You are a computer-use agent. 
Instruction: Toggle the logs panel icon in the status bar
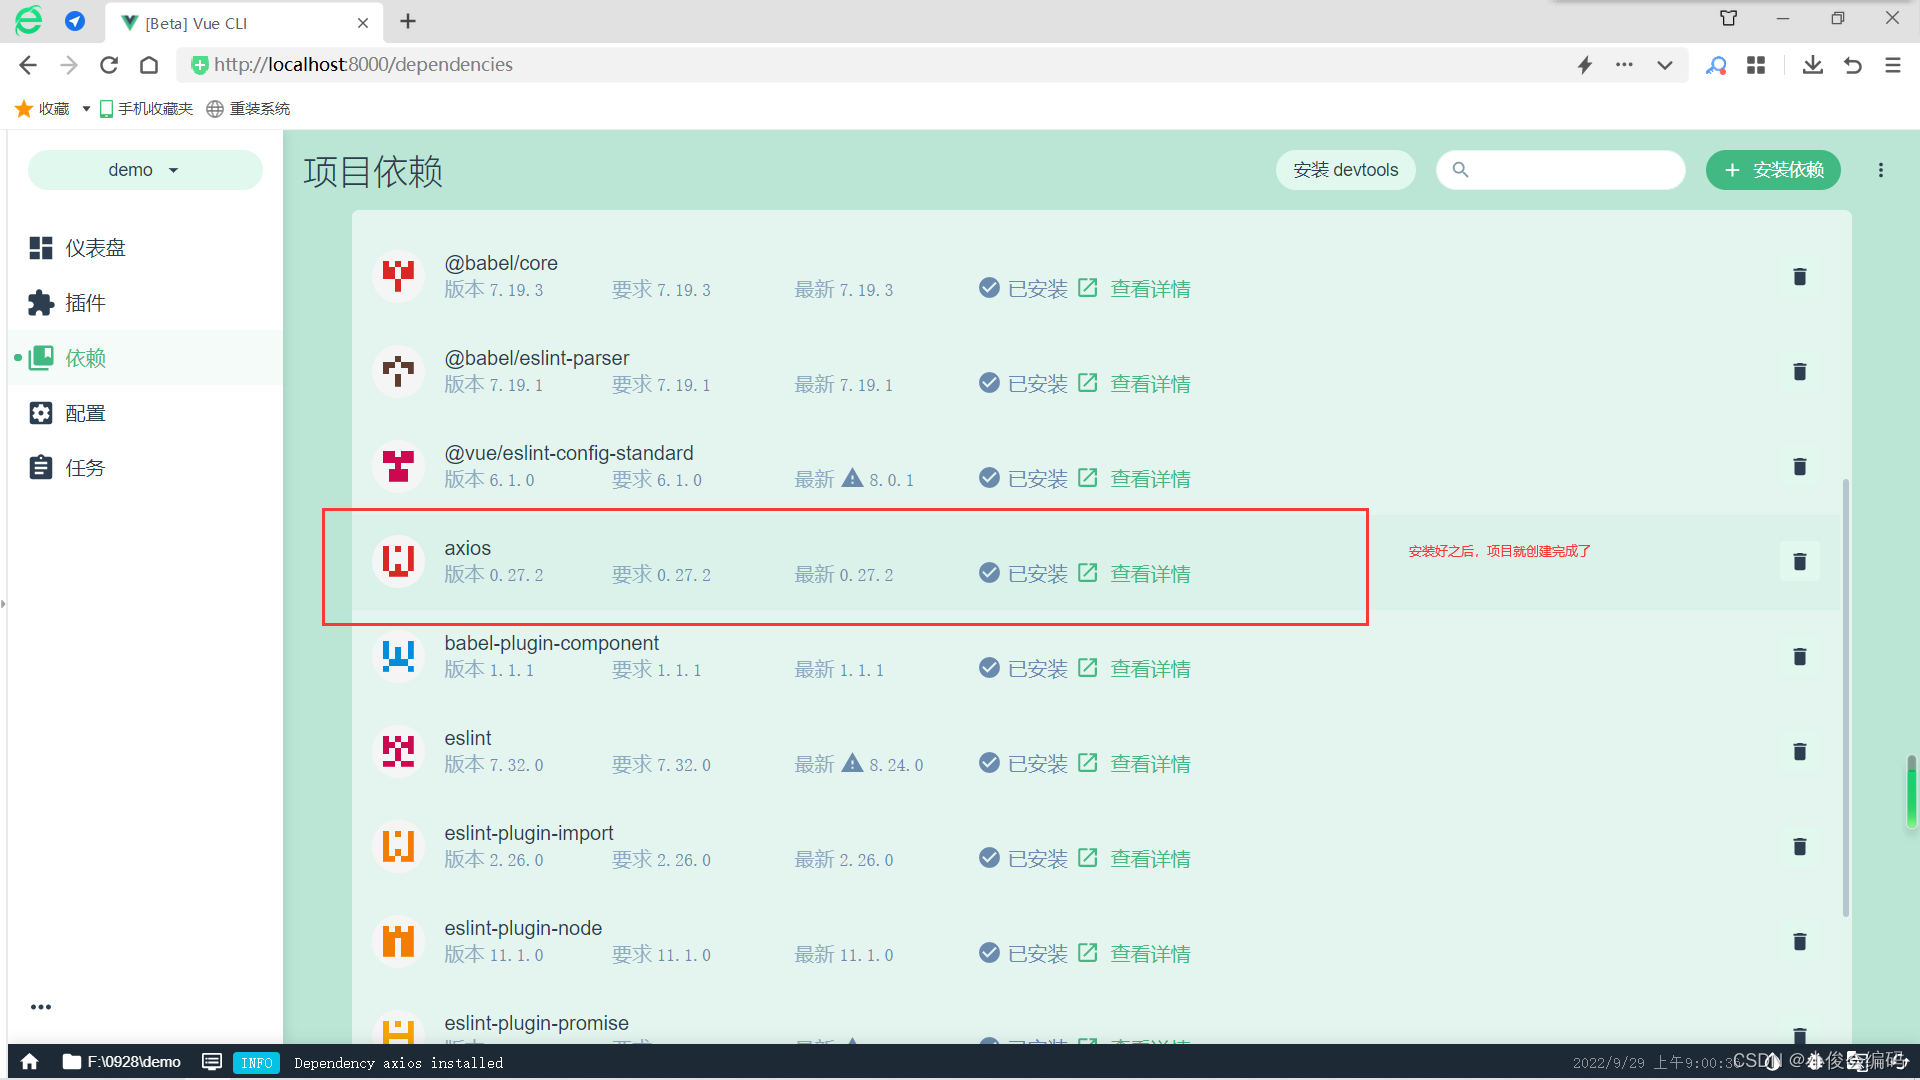(x=212, y=1062)
